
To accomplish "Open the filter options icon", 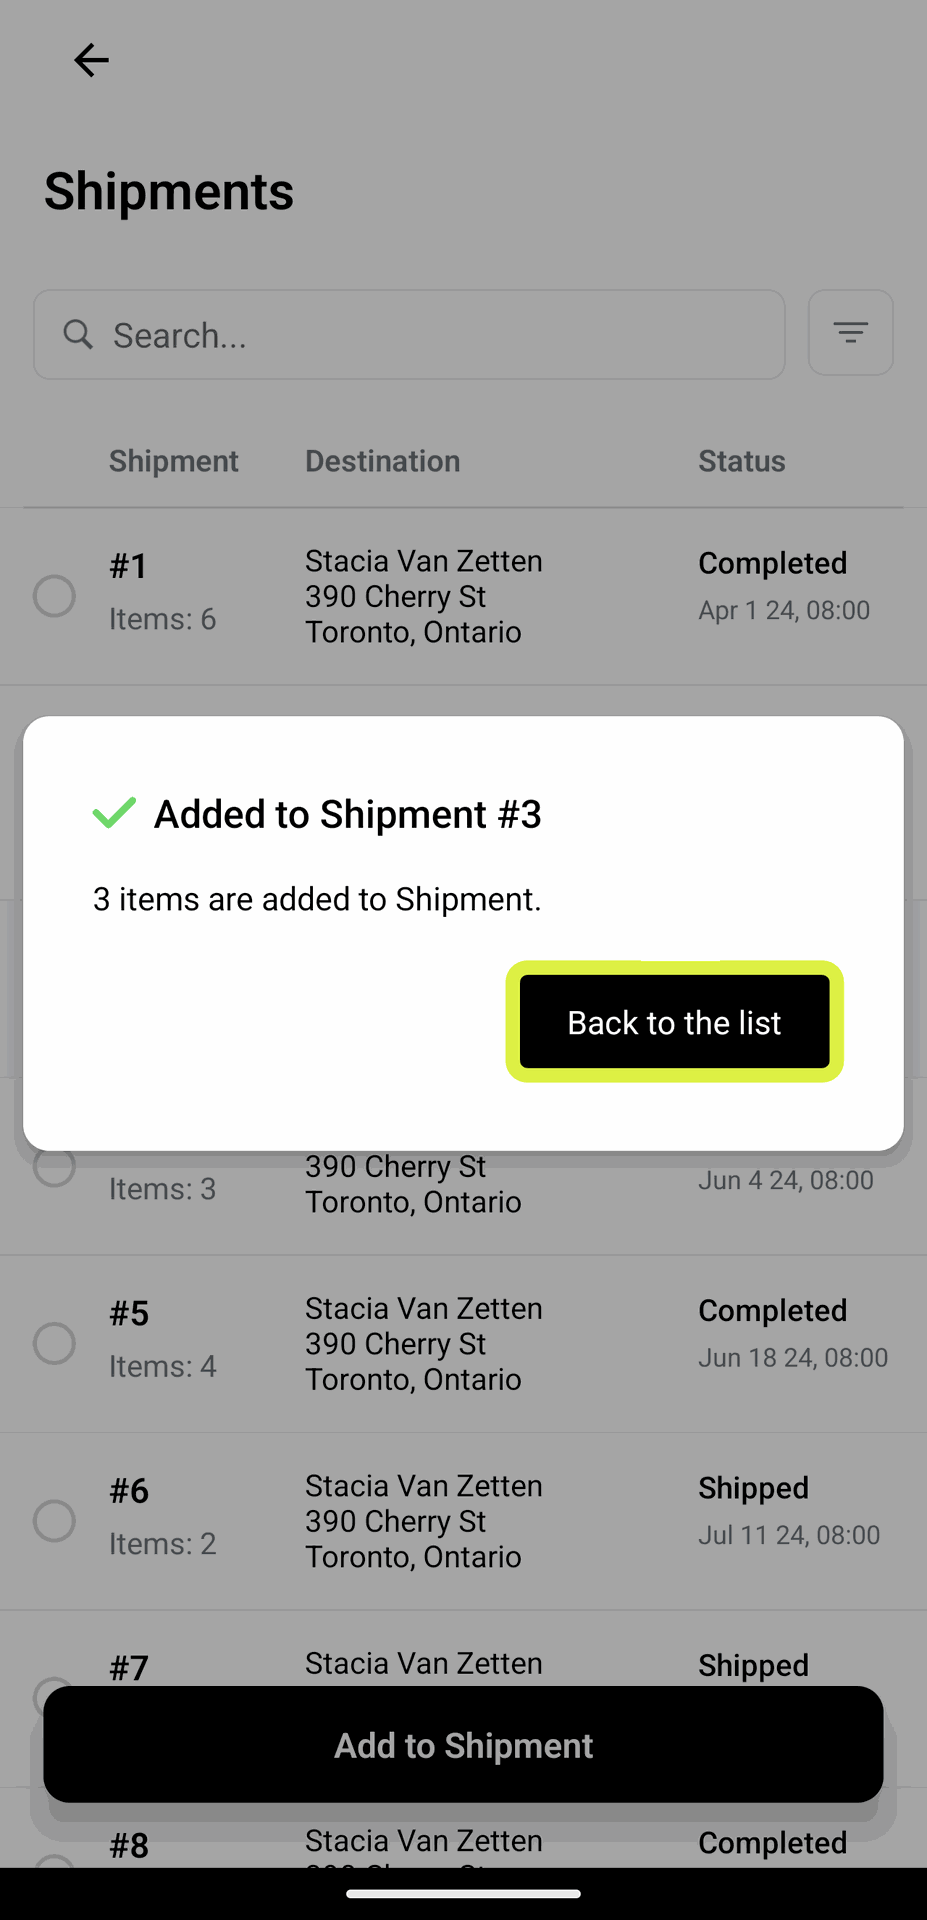I will coord(850,333).
